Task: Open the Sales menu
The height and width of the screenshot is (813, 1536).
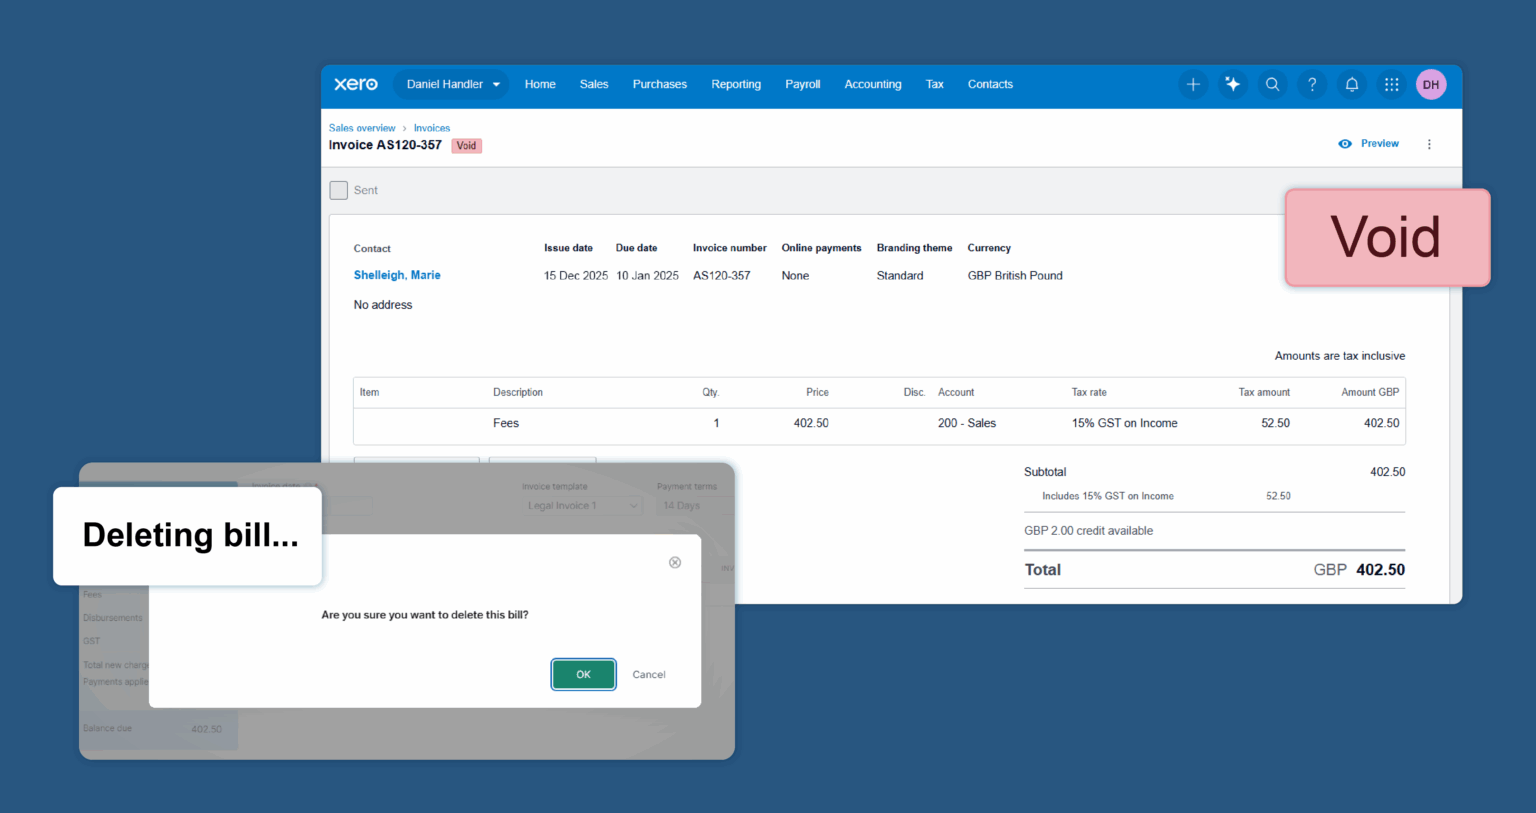Action: click(x=594, y=84)
